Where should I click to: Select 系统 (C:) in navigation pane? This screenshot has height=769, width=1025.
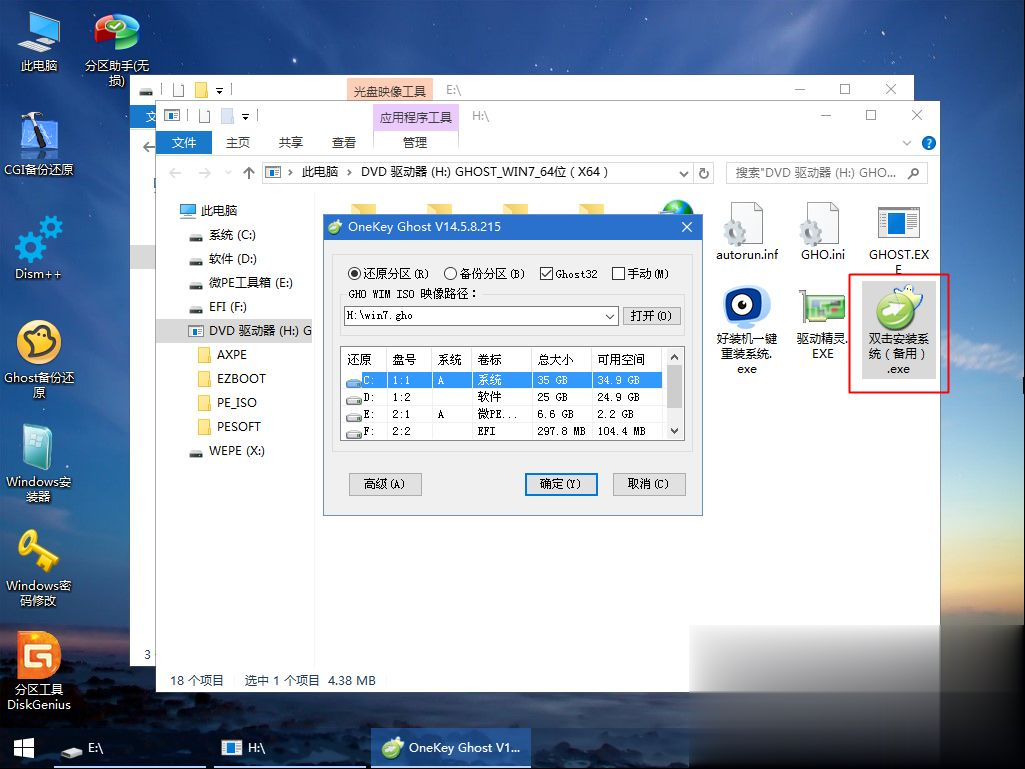coord(223,235)
